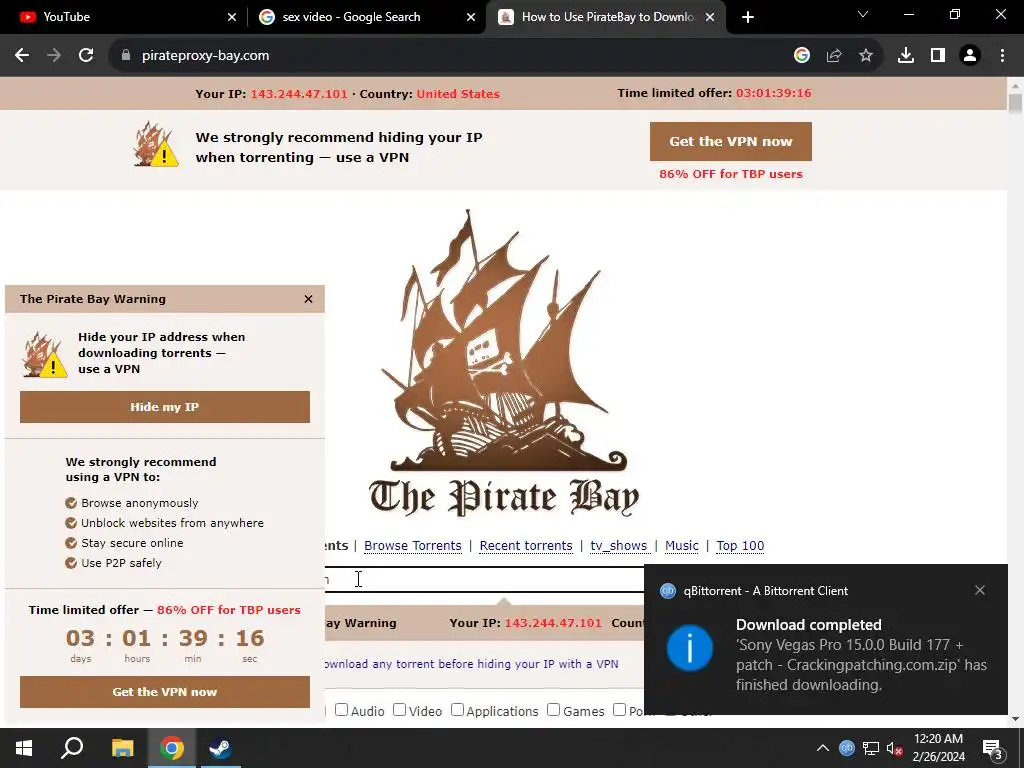This screenshot has height=768, width=1024.
Task: Tick the Games checkbox
Action: pyautogui.click(x=553, y=710)
